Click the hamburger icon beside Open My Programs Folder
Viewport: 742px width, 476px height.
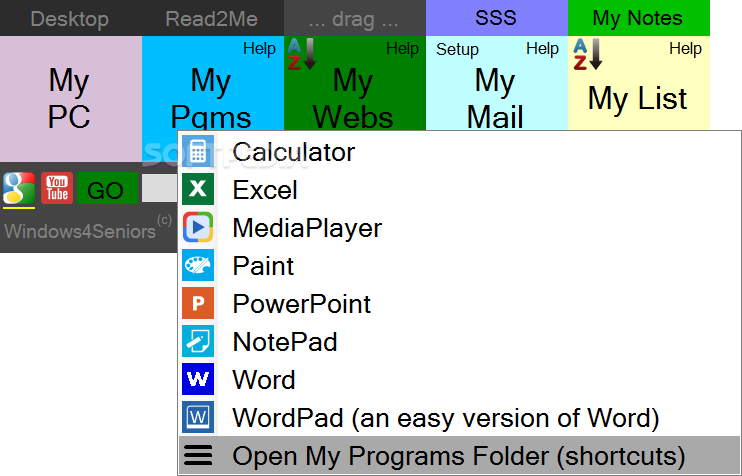click(198, 455)
